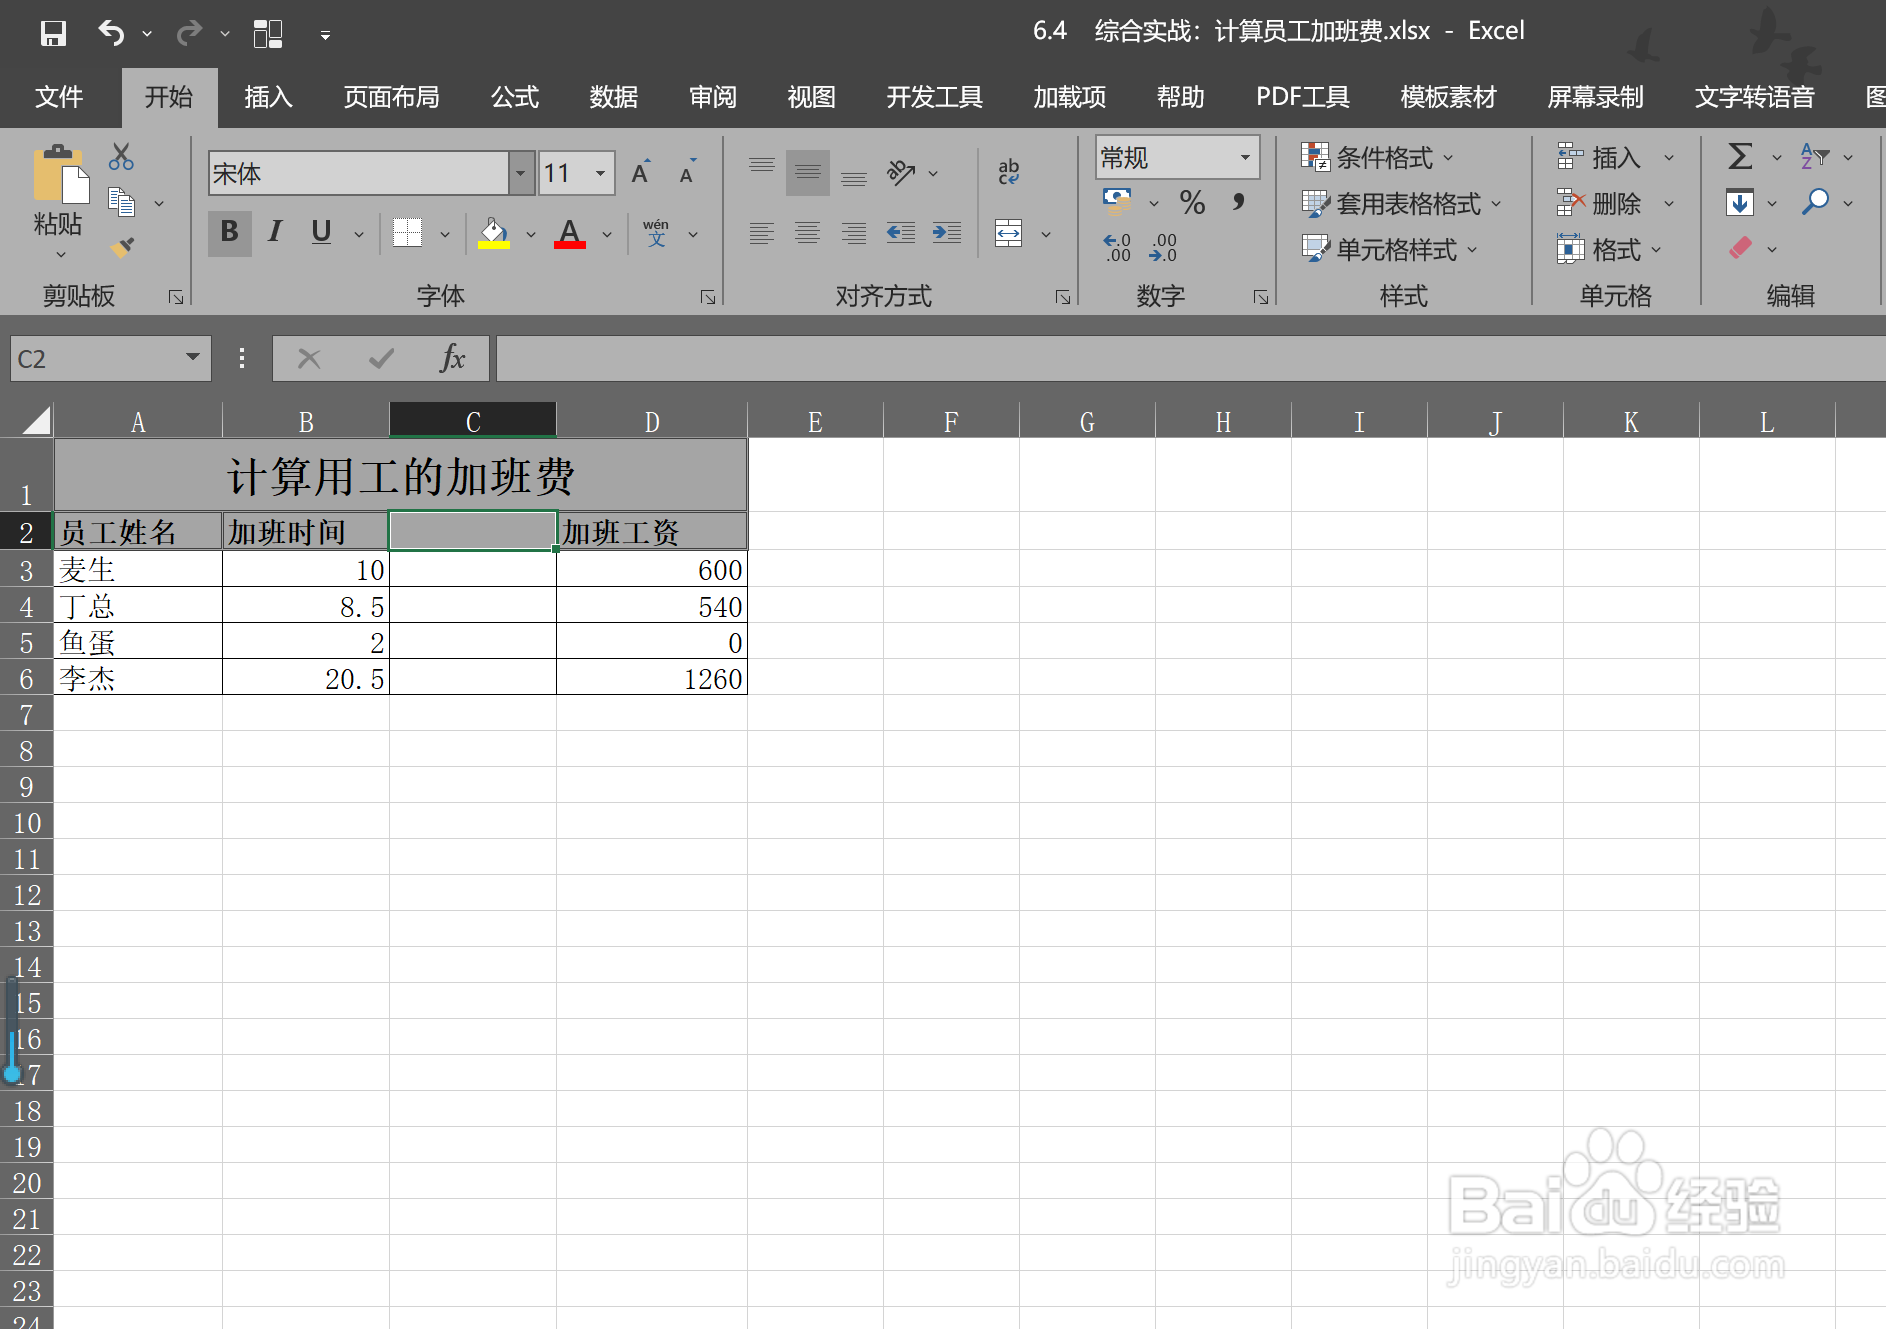Click the Sort and Filter icon
Image resolution: width=1886 pixels, height=1329 pixels.
1814,156
